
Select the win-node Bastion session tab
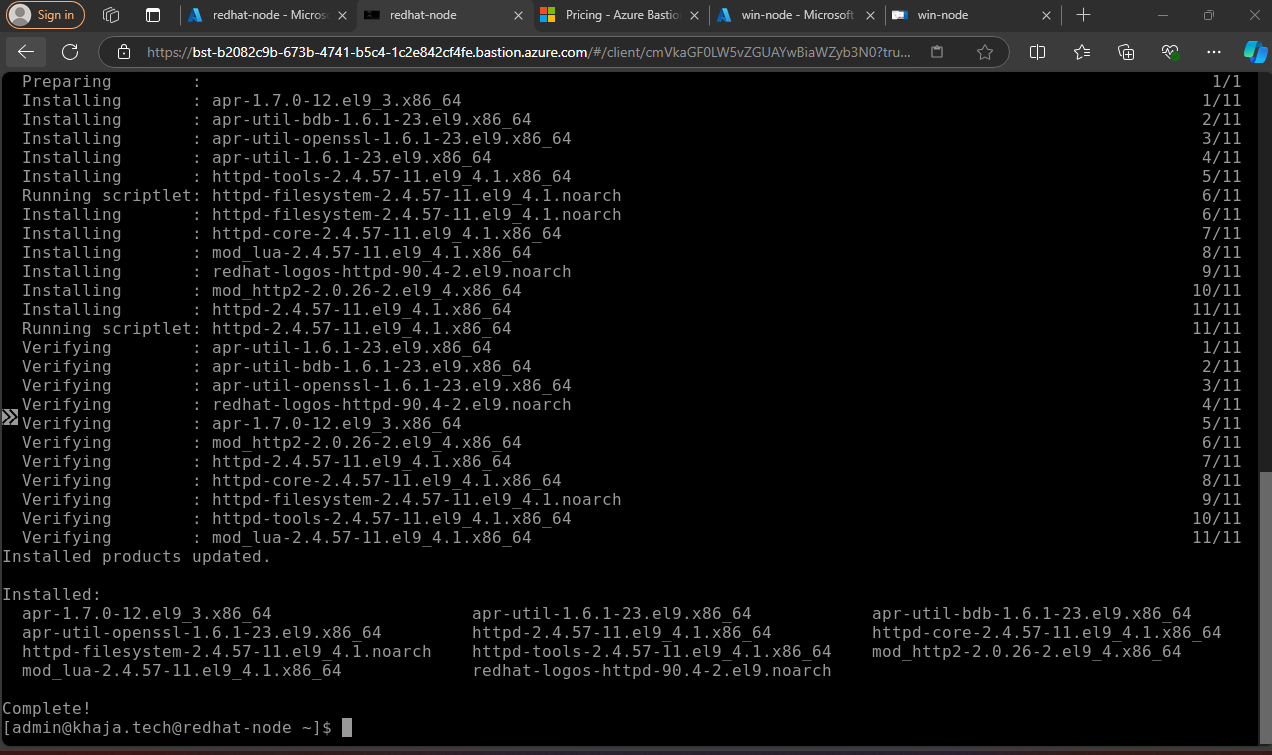point(960,15)
